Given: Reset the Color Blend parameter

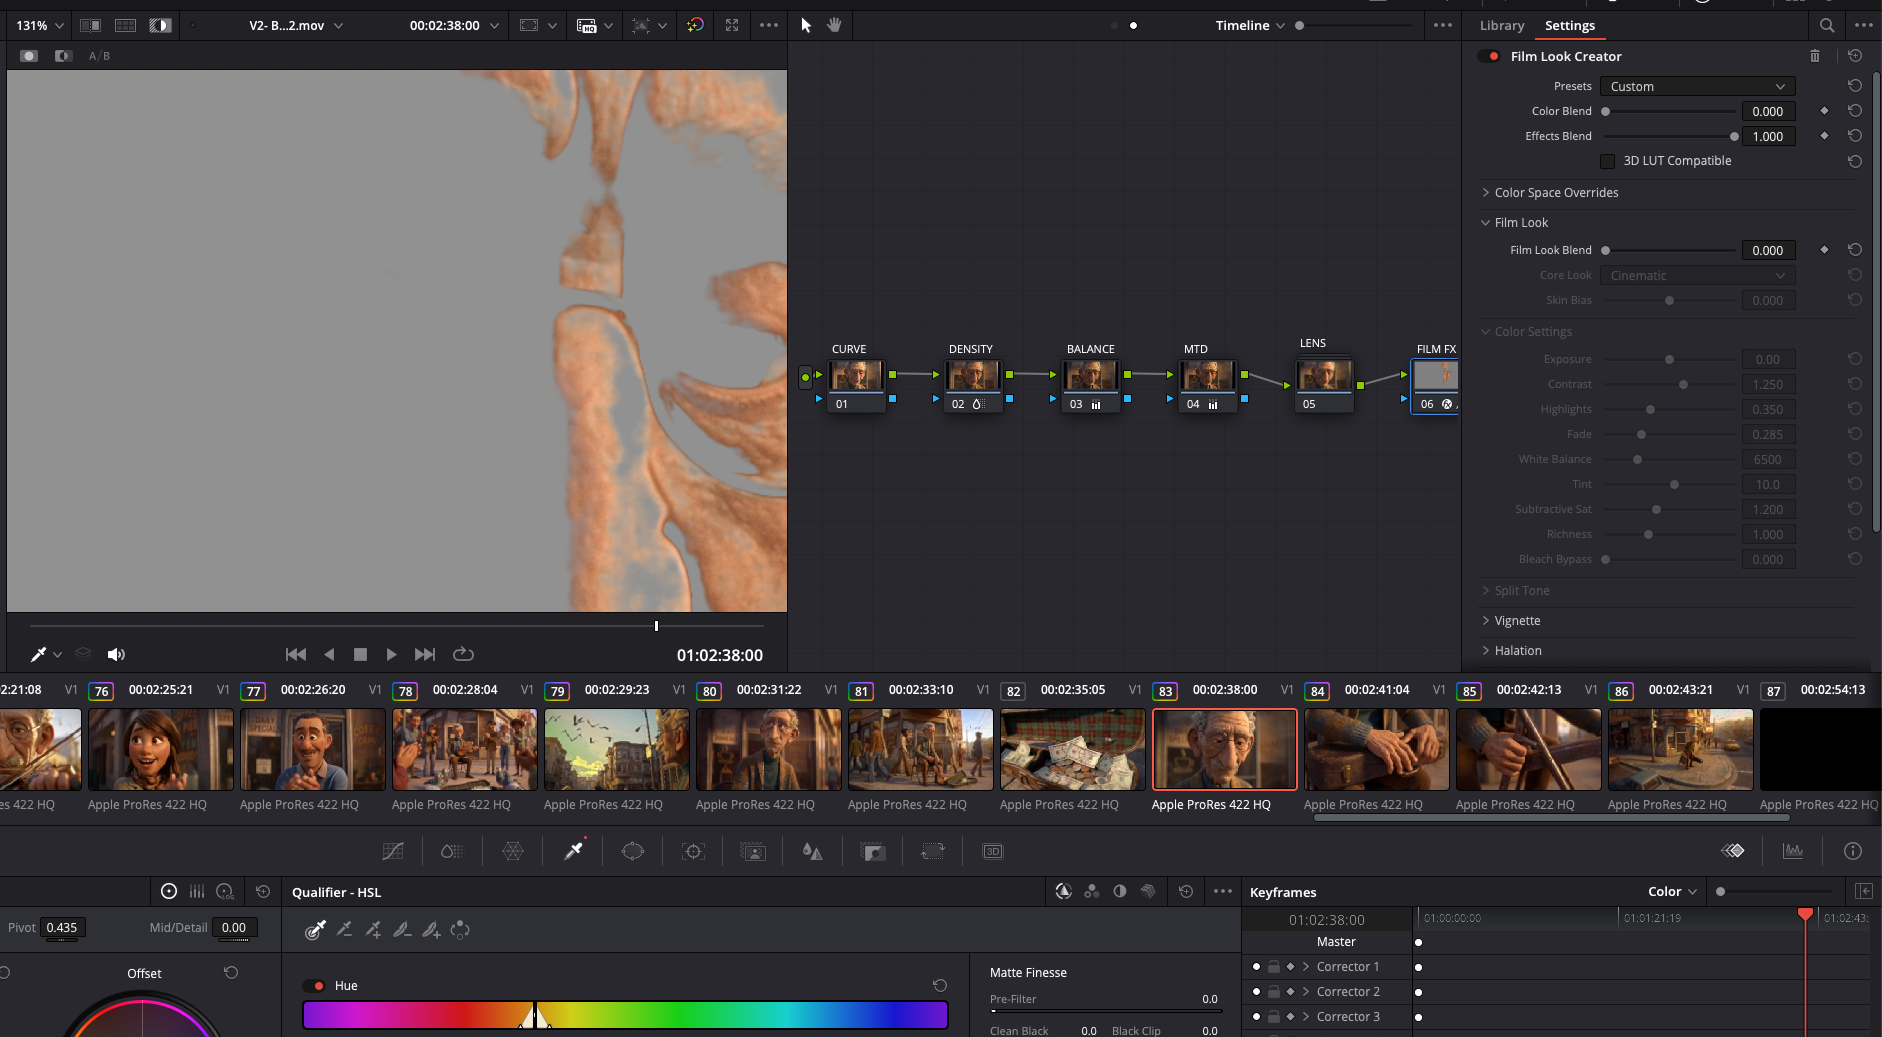Looking at the screenshot, I should coord(1855,111).
